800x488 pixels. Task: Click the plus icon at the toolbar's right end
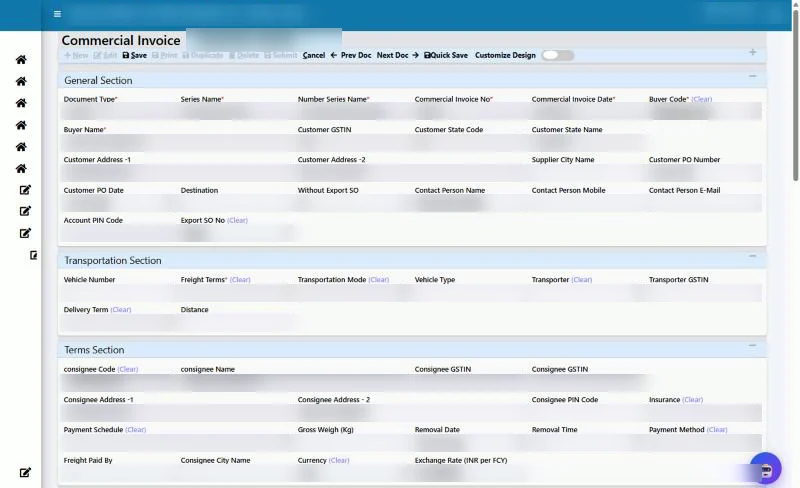tap(753, 52)
